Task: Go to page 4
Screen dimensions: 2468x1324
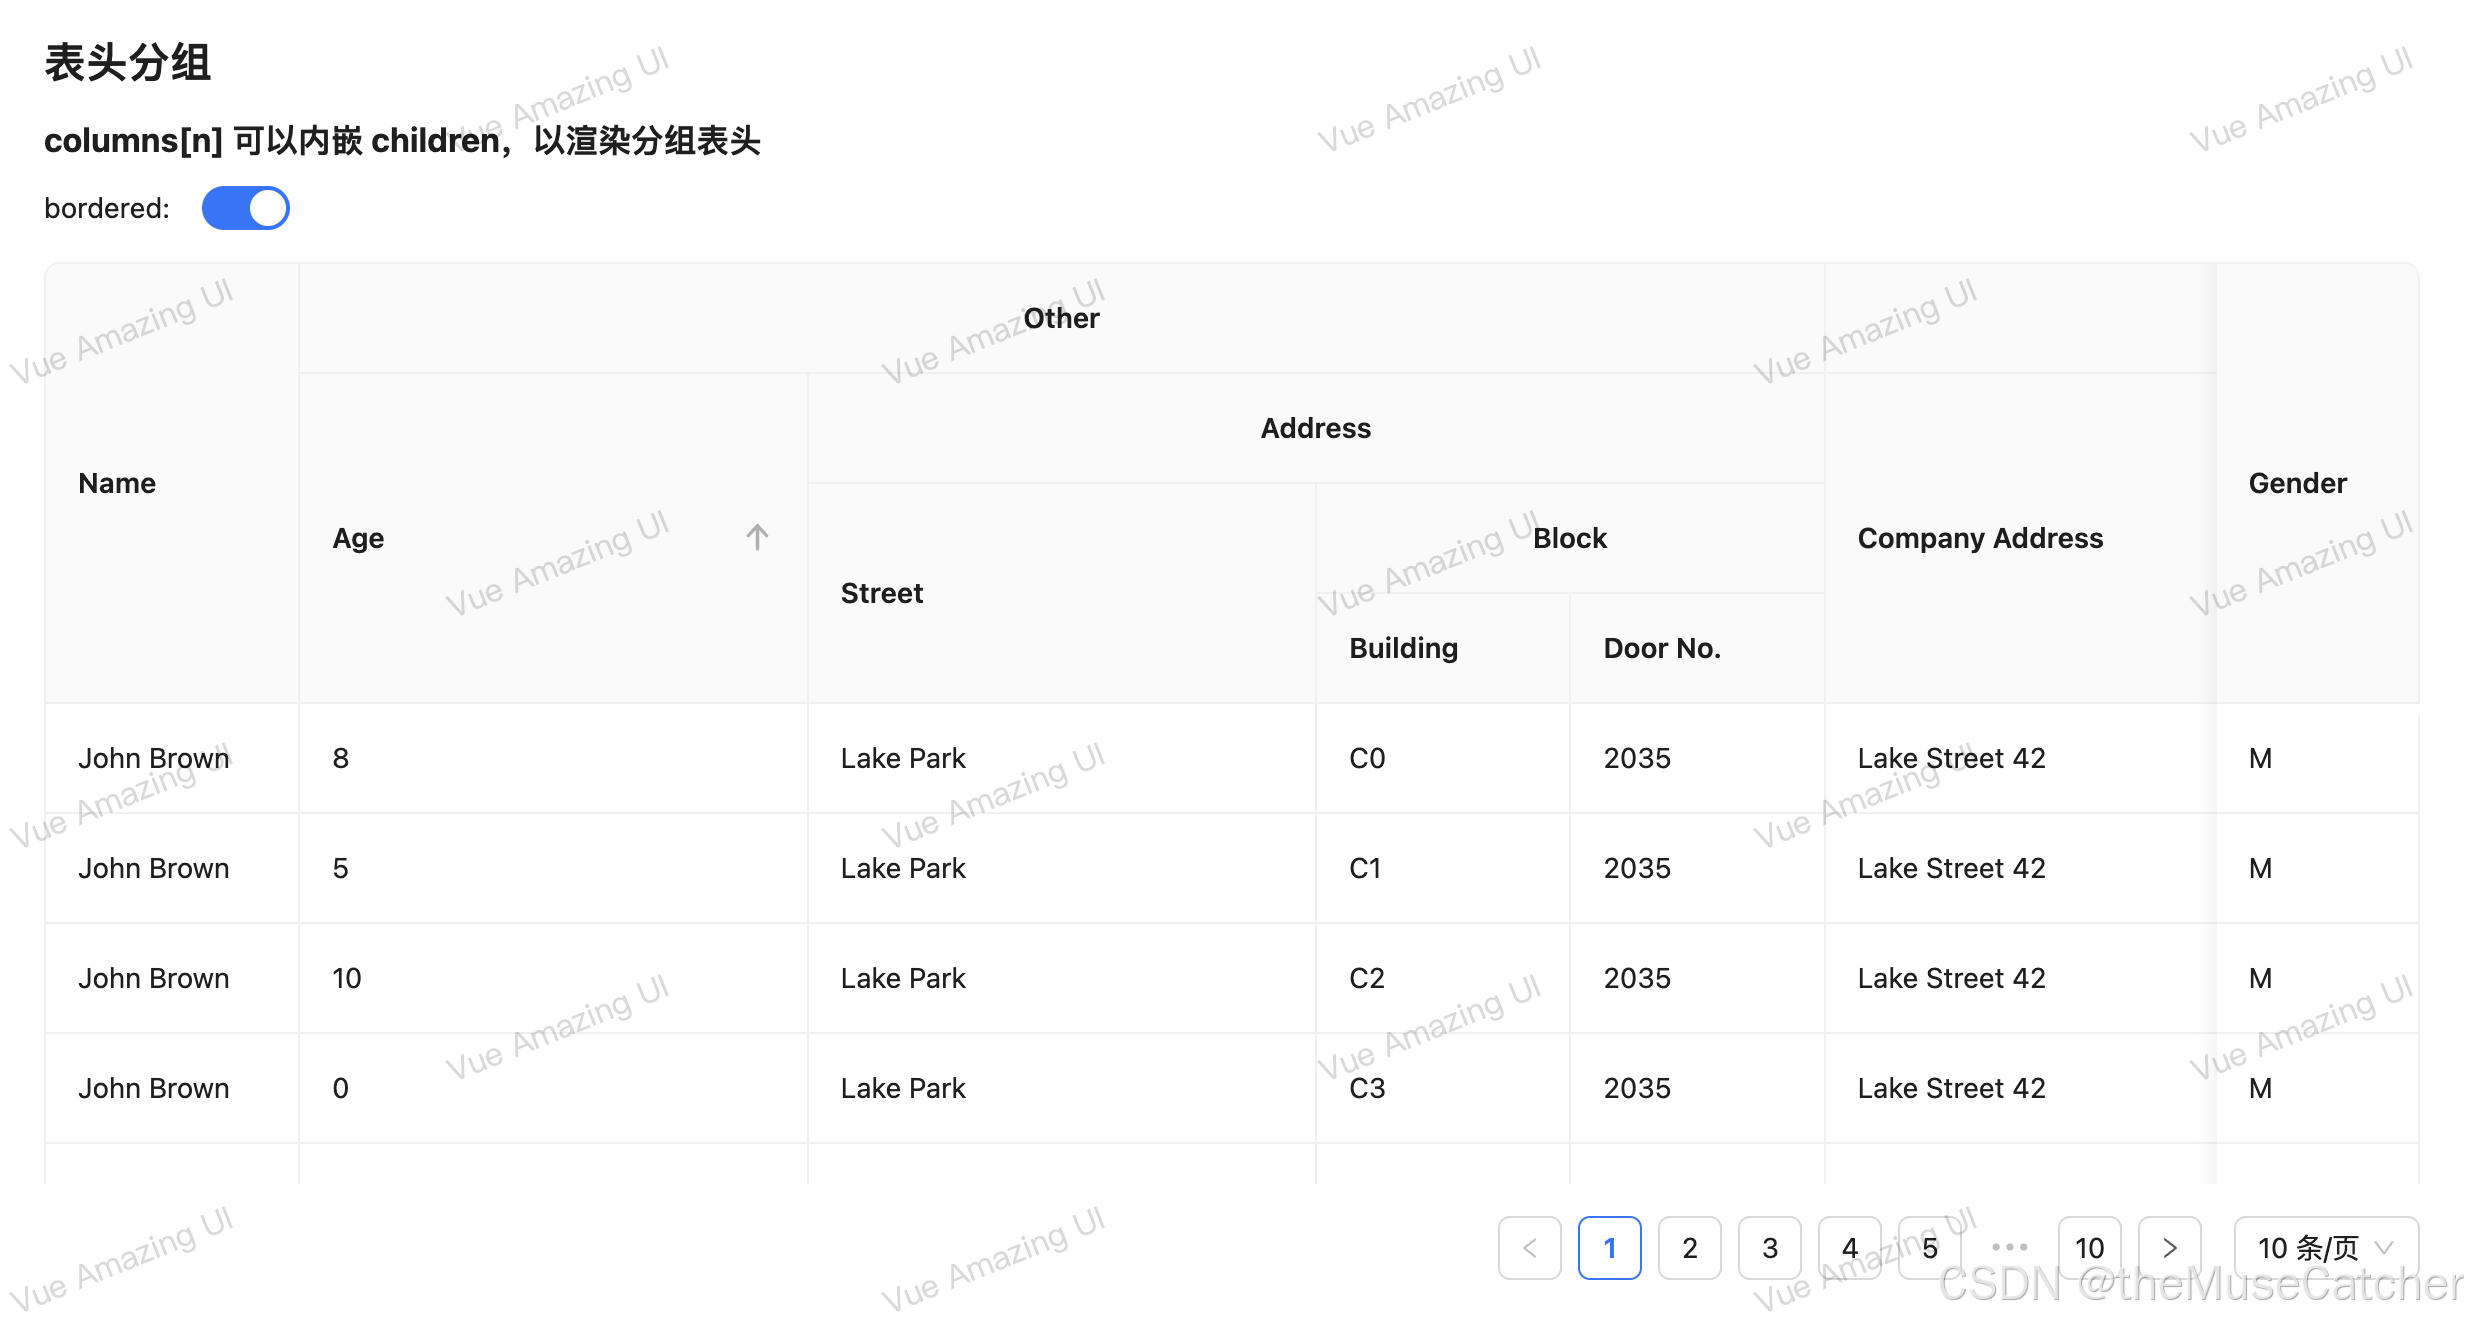Action: pos(1849,1247)
